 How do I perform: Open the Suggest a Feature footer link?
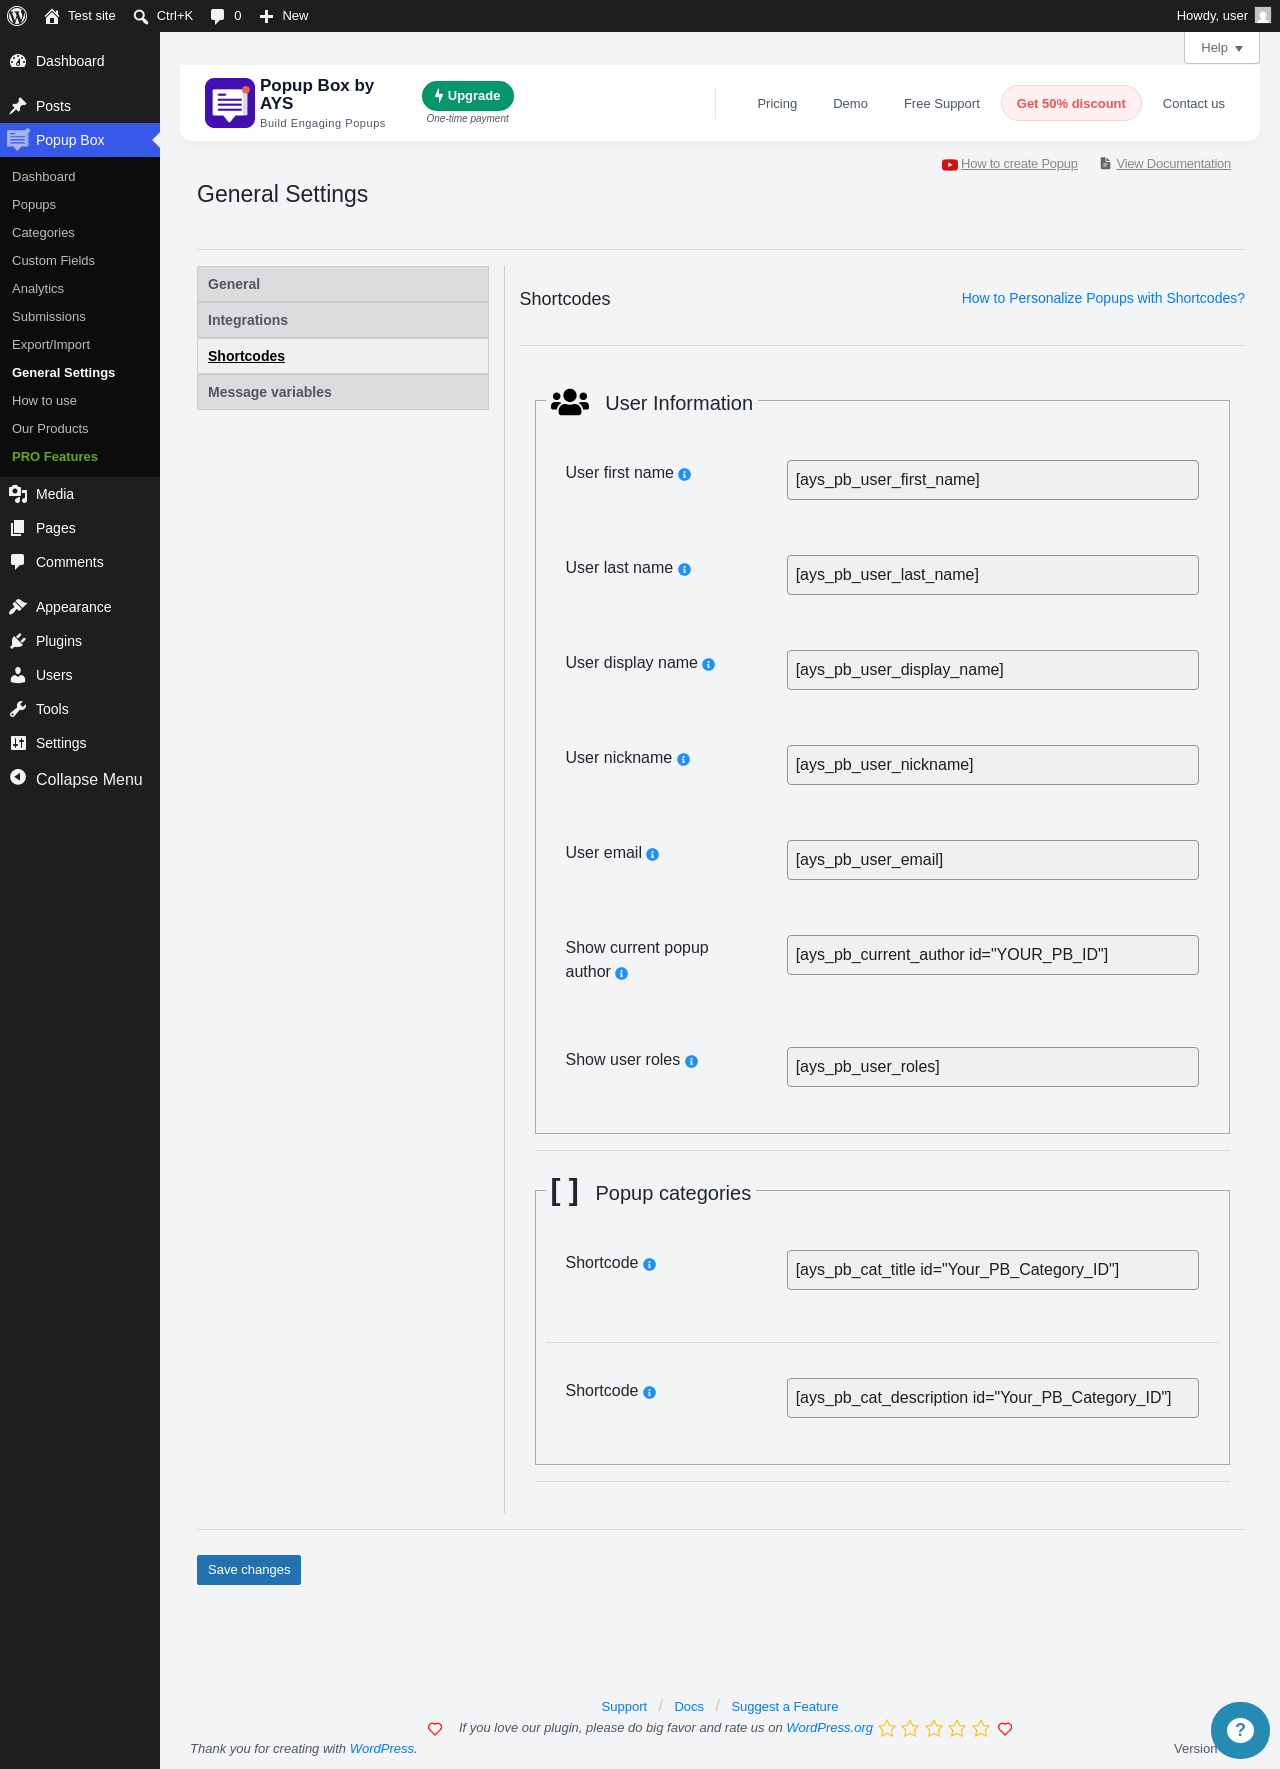785,1707
